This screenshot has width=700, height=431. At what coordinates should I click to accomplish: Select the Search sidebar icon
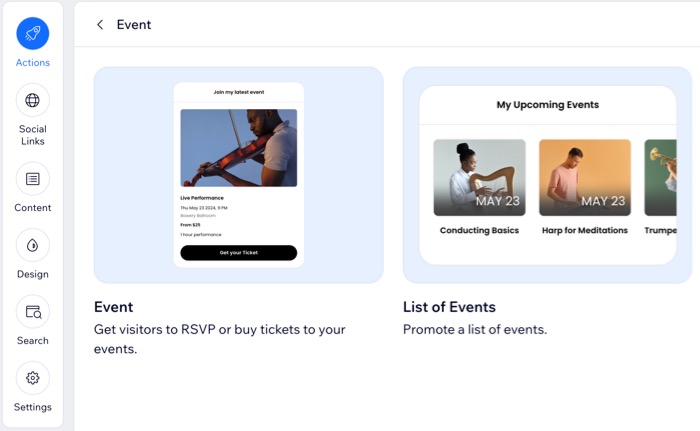tap(33, 312)
